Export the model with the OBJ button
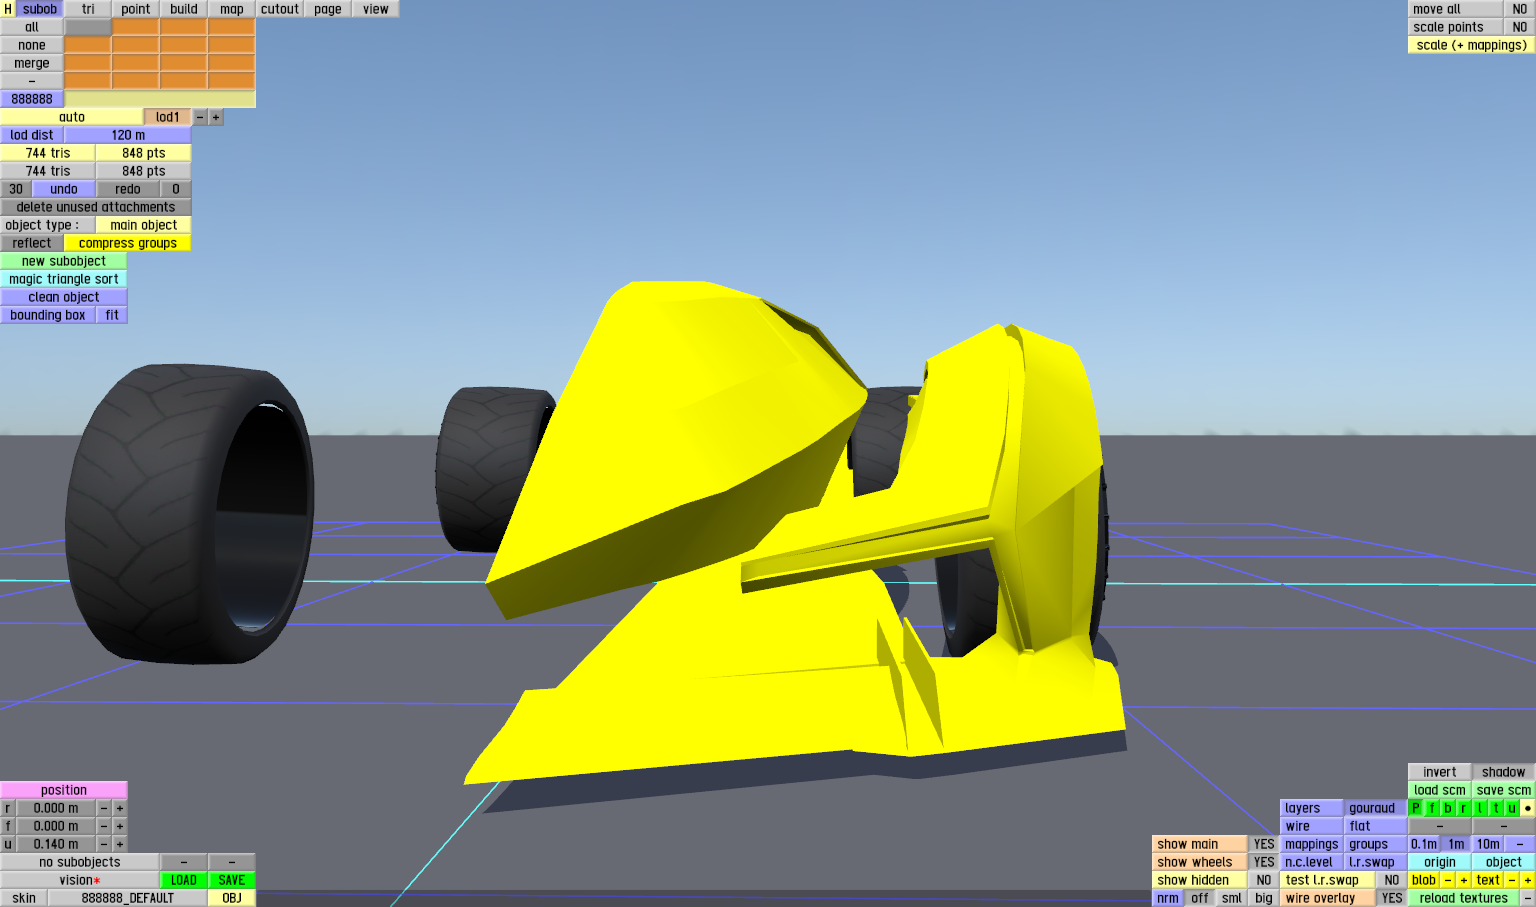 click(x=232, y=898)
